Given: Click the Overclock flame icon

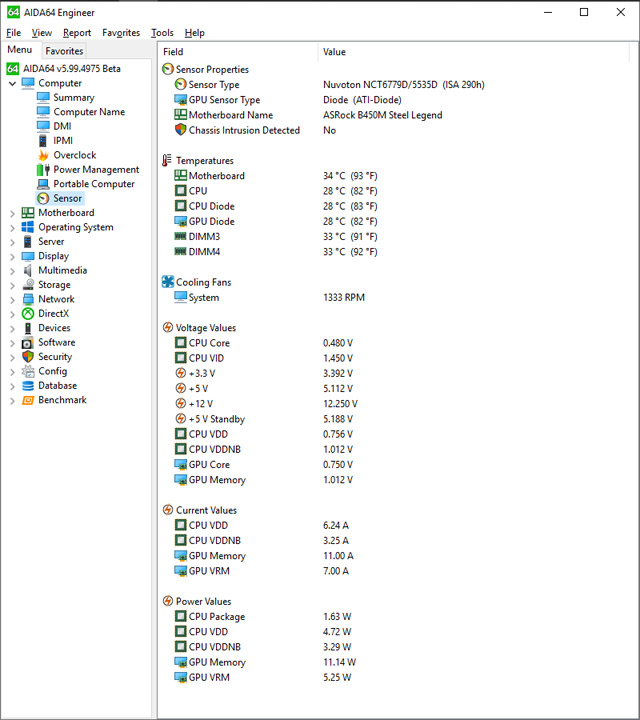Looking at the screenshot, I should tap(43, 155).
